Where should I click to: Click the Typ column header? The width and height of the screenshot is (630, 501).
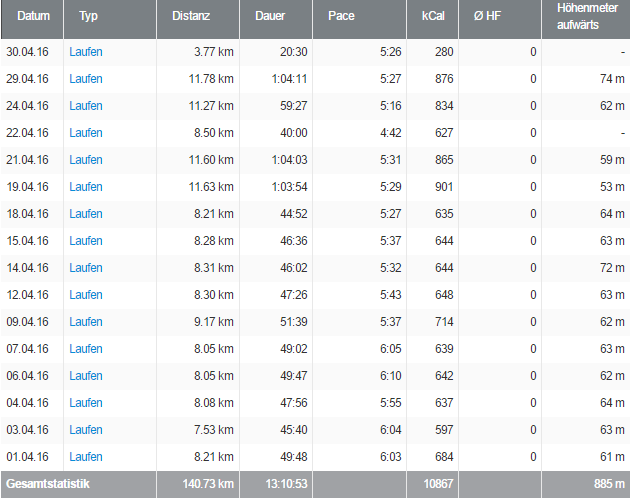[x=89, y=16]
